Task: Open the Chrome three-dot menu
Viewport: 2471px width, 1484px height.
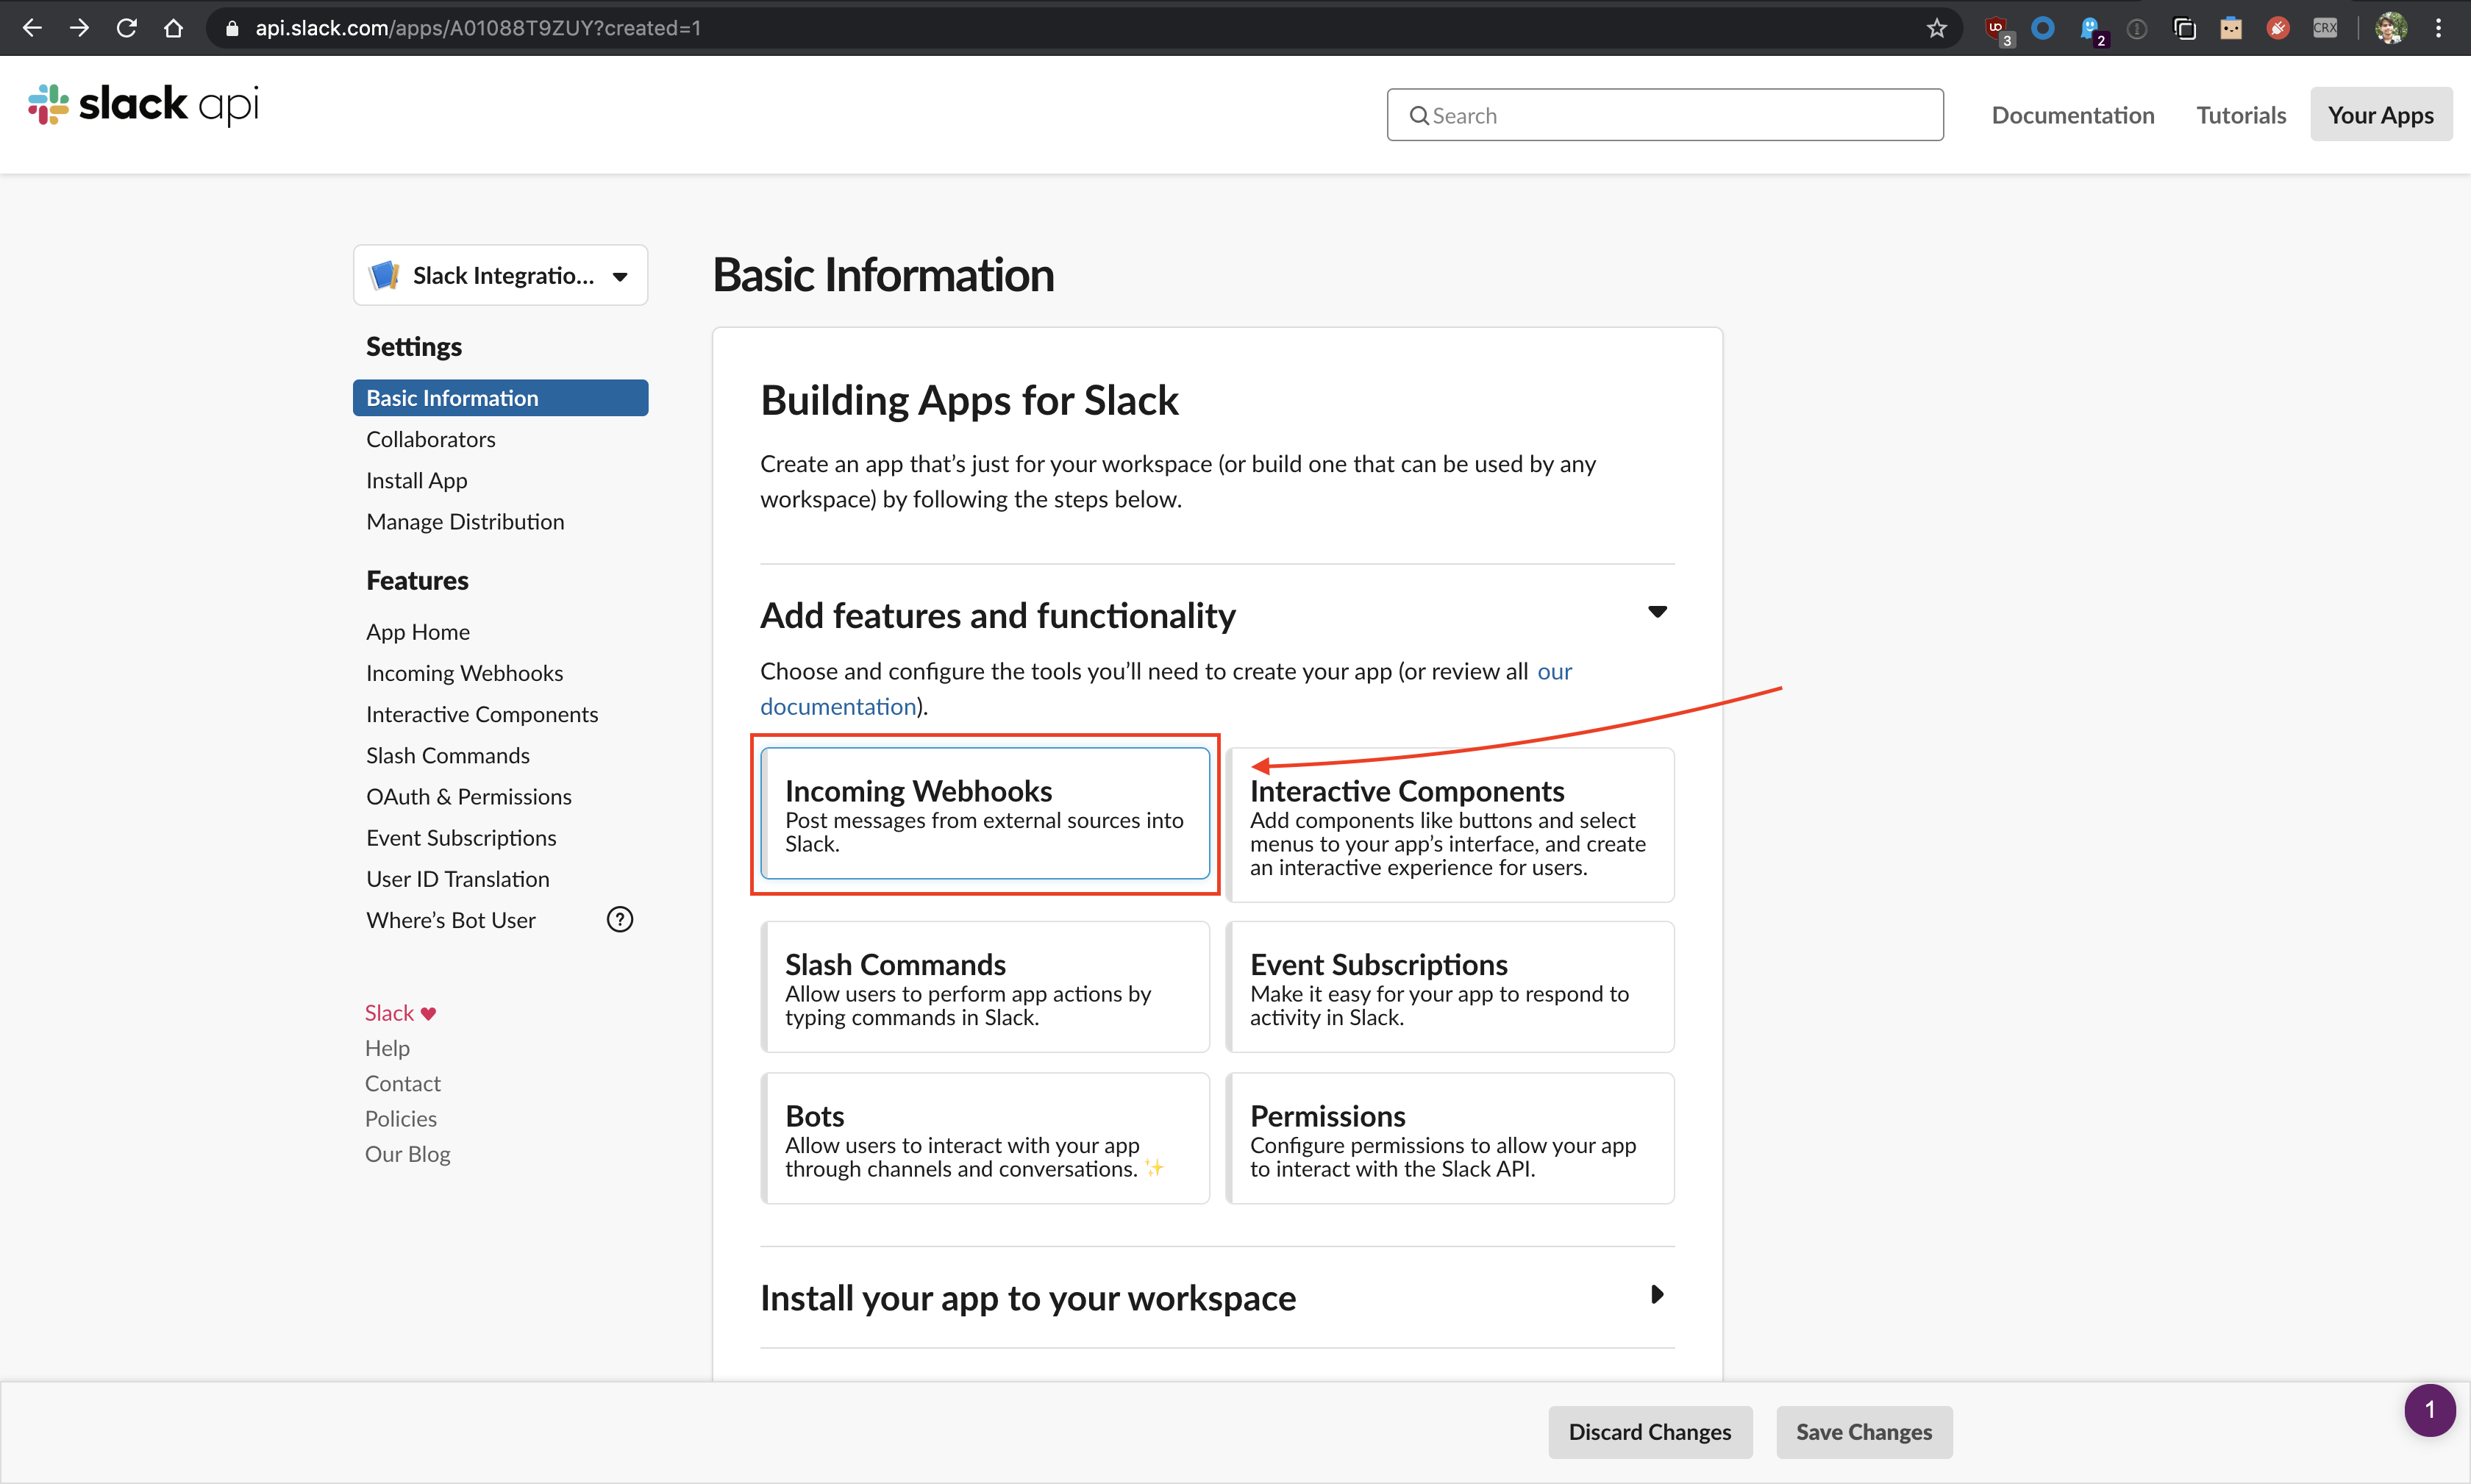Action: pyautogui.click(x=2439, y=28)
